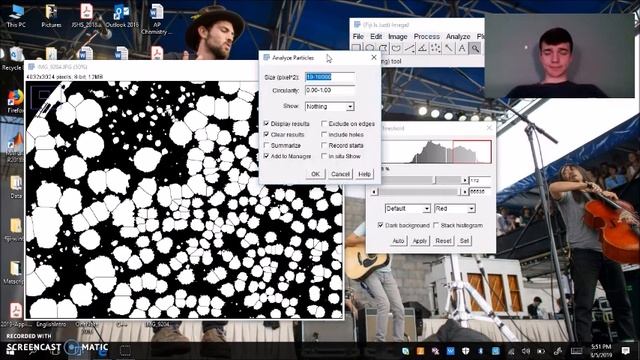Select the Multi-point tool in Fiji
The height and width of the screenshot is (360, 640).
[x=436, y=48]
